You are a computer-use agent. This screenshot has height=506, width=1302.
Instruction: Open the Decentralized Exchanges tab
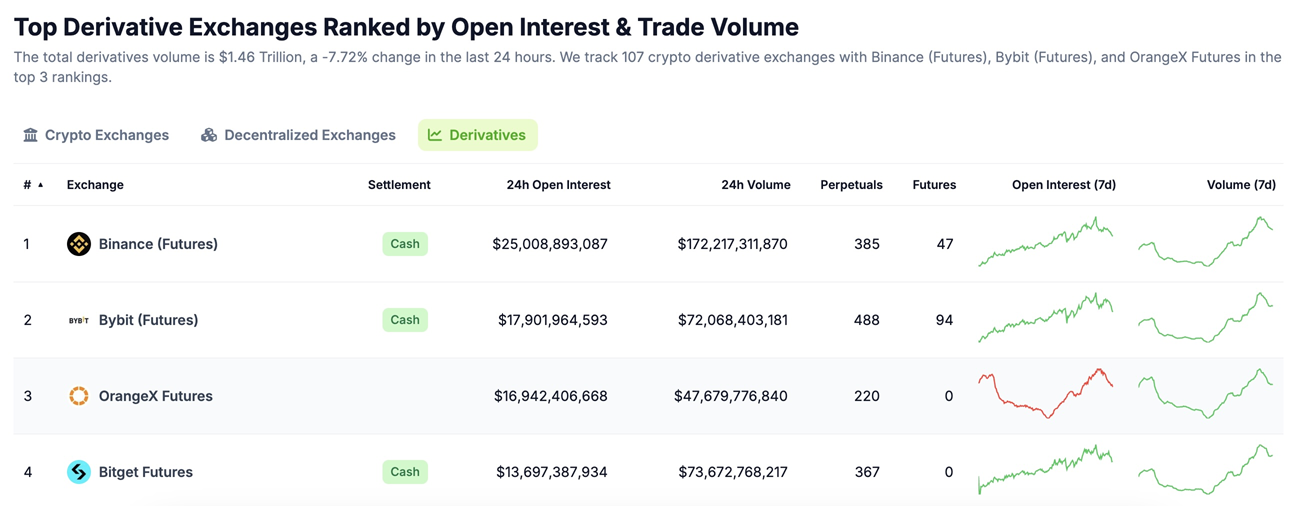pos(309,135)
